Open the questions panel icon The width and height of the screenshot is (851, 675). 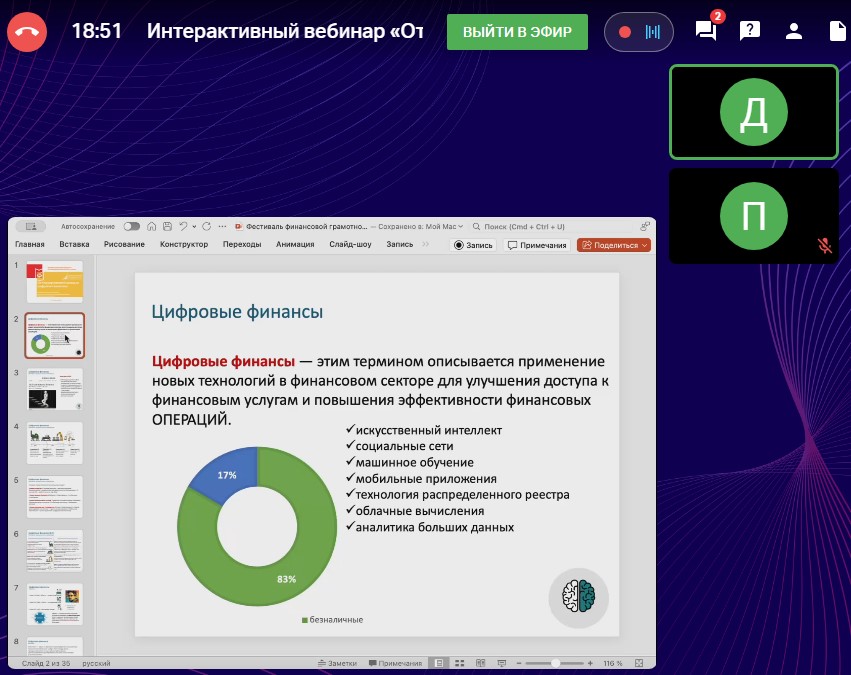tap(750, 31)
